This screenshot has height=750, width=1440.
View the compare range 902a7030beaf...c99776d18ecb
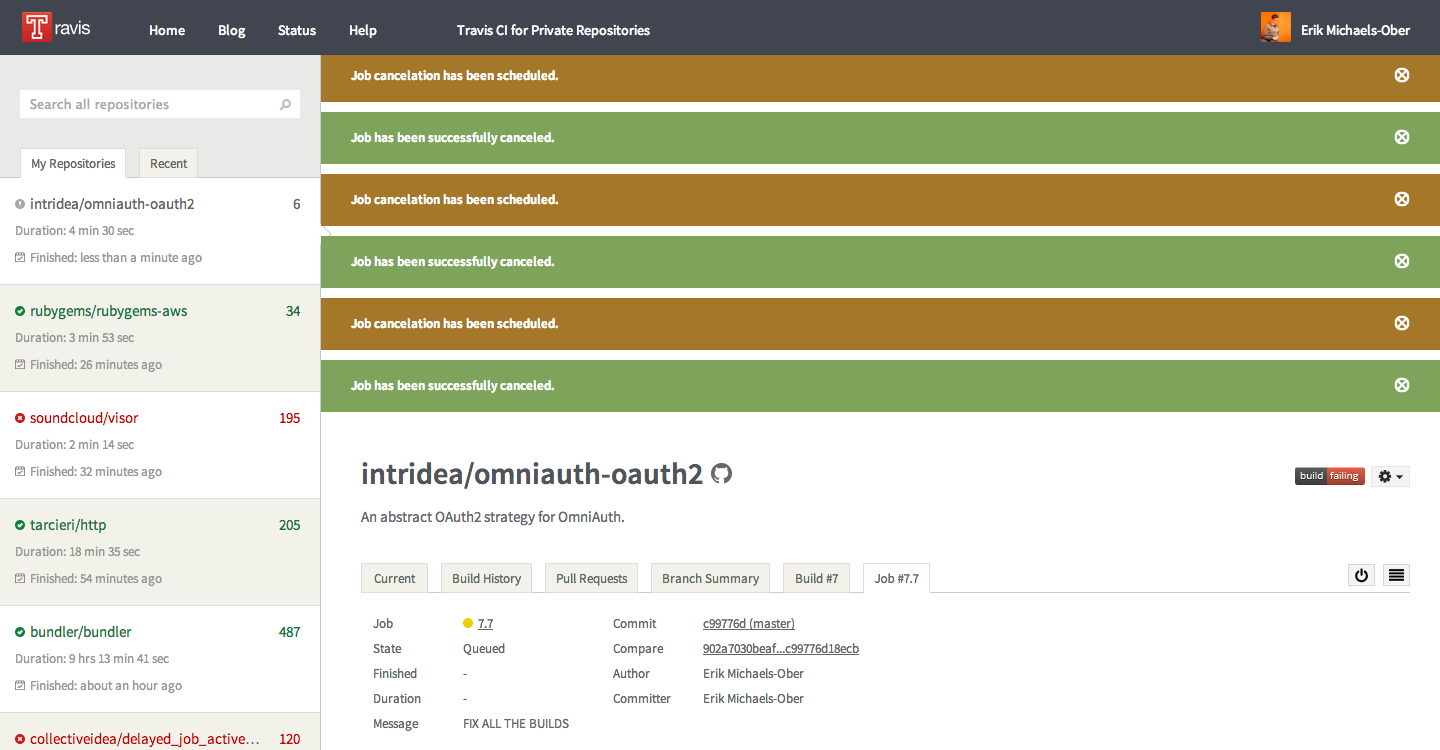tap(780, 648)
